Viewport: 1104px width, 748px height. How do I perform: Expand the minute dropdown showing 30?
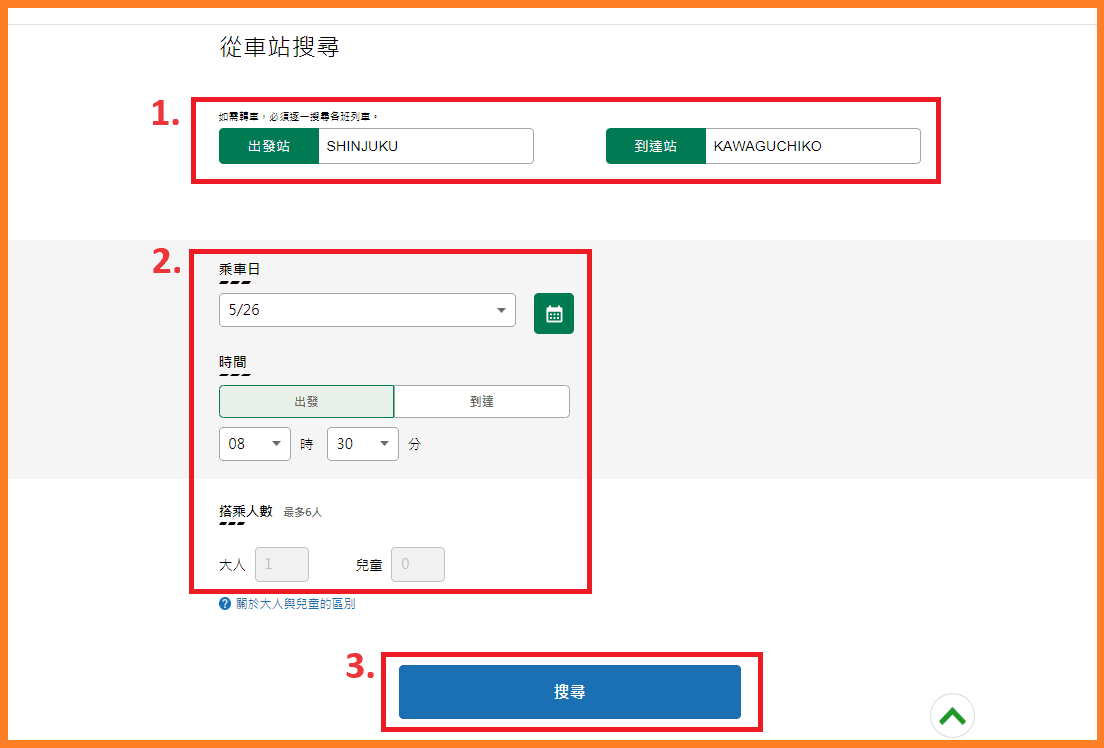363,444
